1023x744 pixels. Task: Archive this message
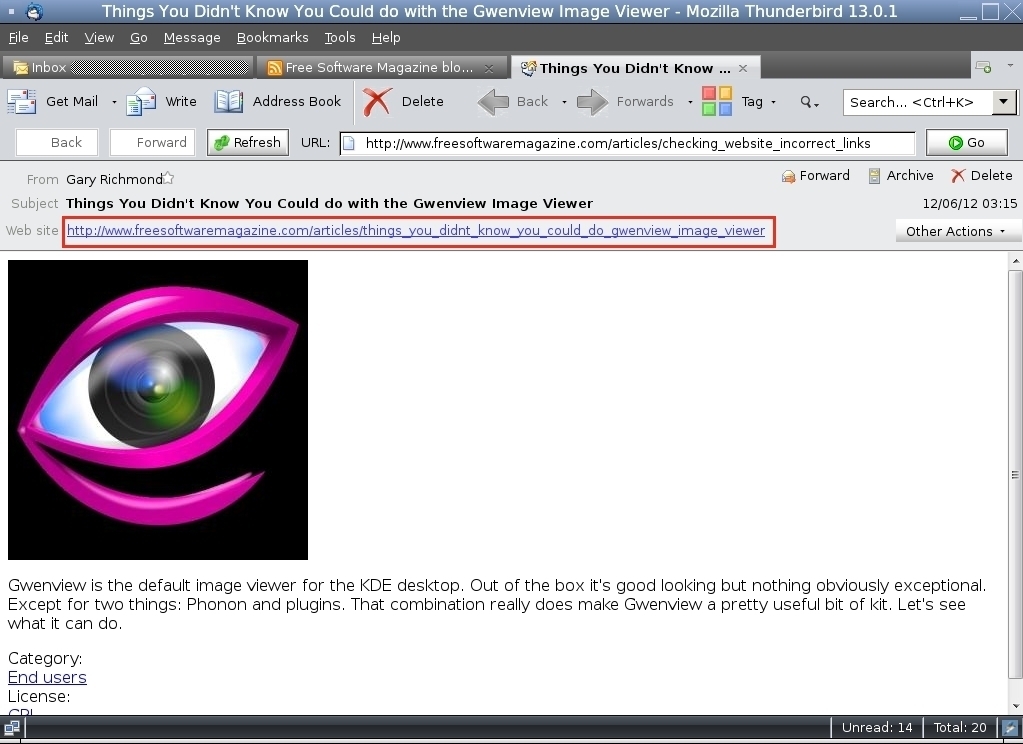point(900,176)
